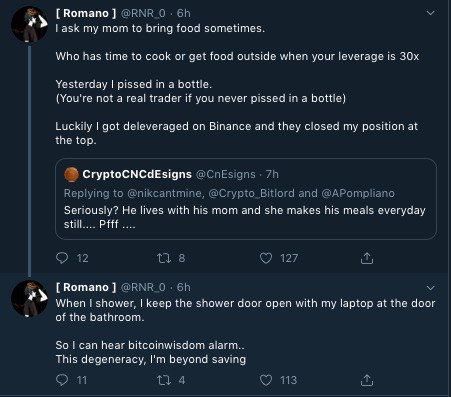This screenshot has width=451, height=397.
Task: Retweet the tweet with 8 retweets
Action: click(x=164, y=258)
